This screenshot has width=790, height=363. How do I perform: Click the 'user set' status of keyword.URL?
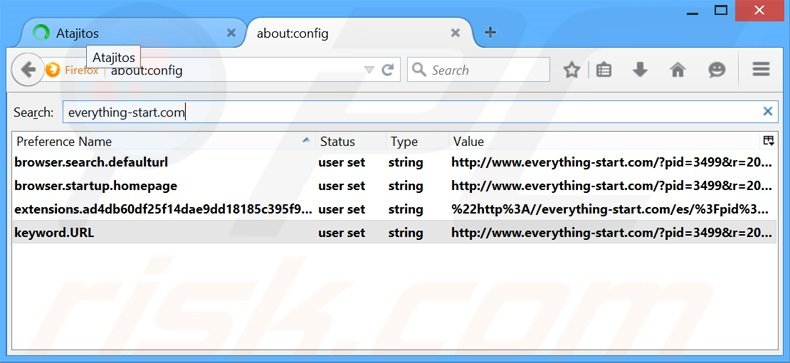342,232
